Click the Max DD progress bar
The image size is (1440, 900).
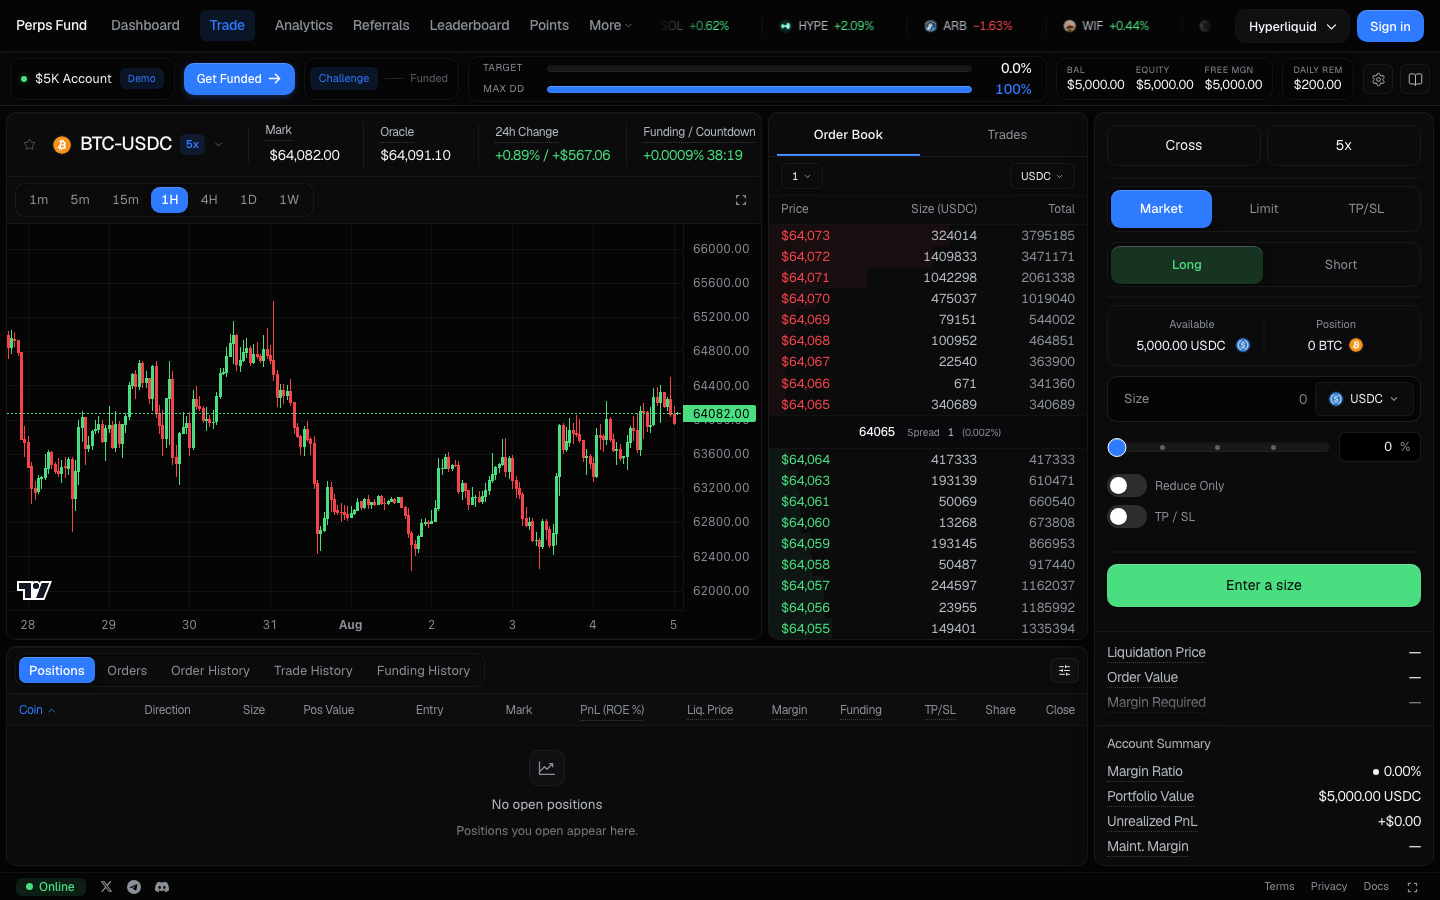pos(759,89)
